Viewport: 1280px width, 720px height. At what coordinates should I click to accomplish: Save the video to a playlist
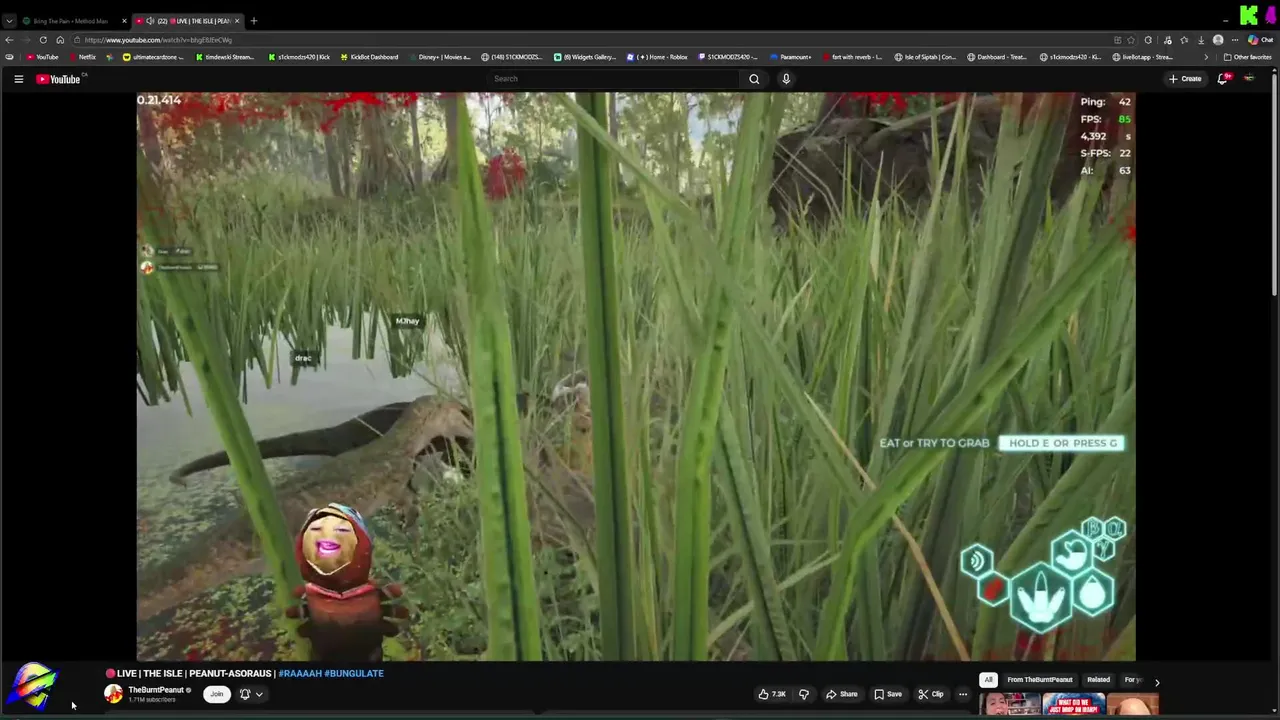pyautogui.click(x=887, y=694)
